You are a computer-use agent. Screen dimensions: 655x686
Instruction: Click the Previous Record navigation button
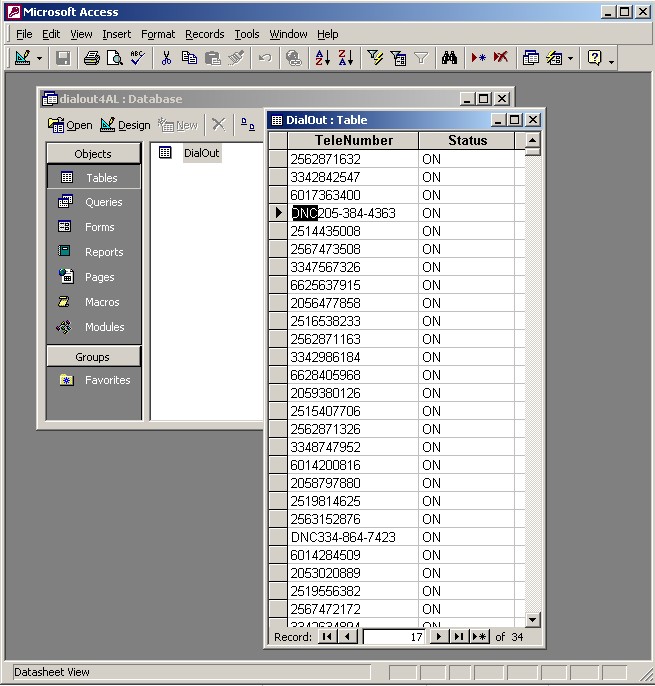pos(347,637)
